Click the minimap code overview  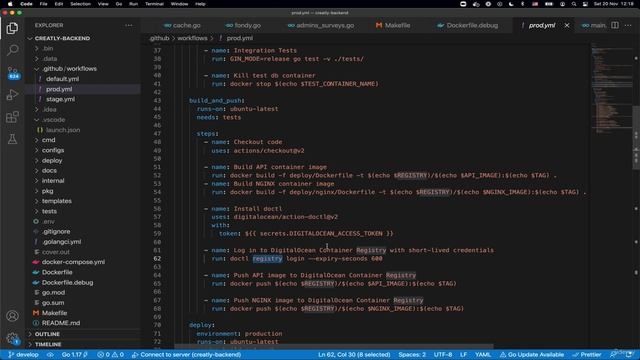click(x=611, y=88)
